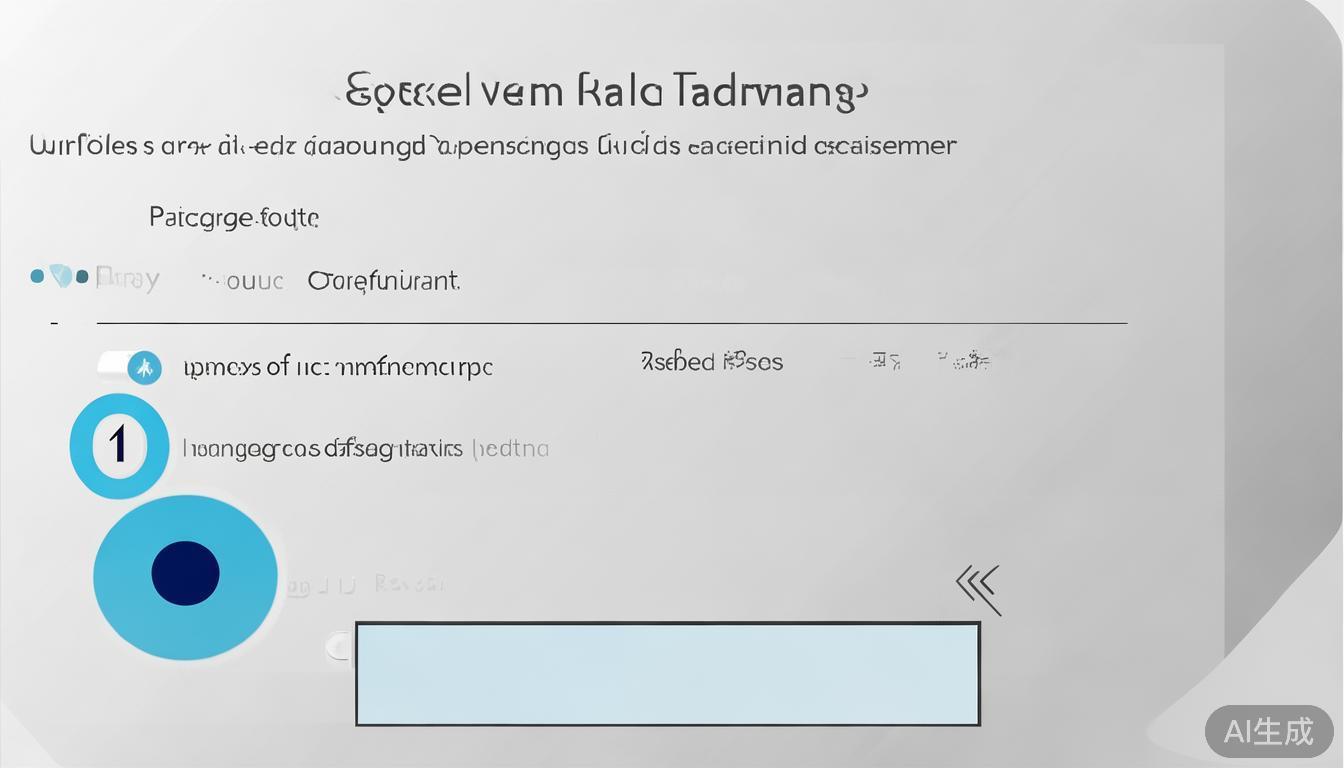This screenshot has width=1344, height=768.
Task: Click the faded Revsal label
Action: (x=409, y=584)
